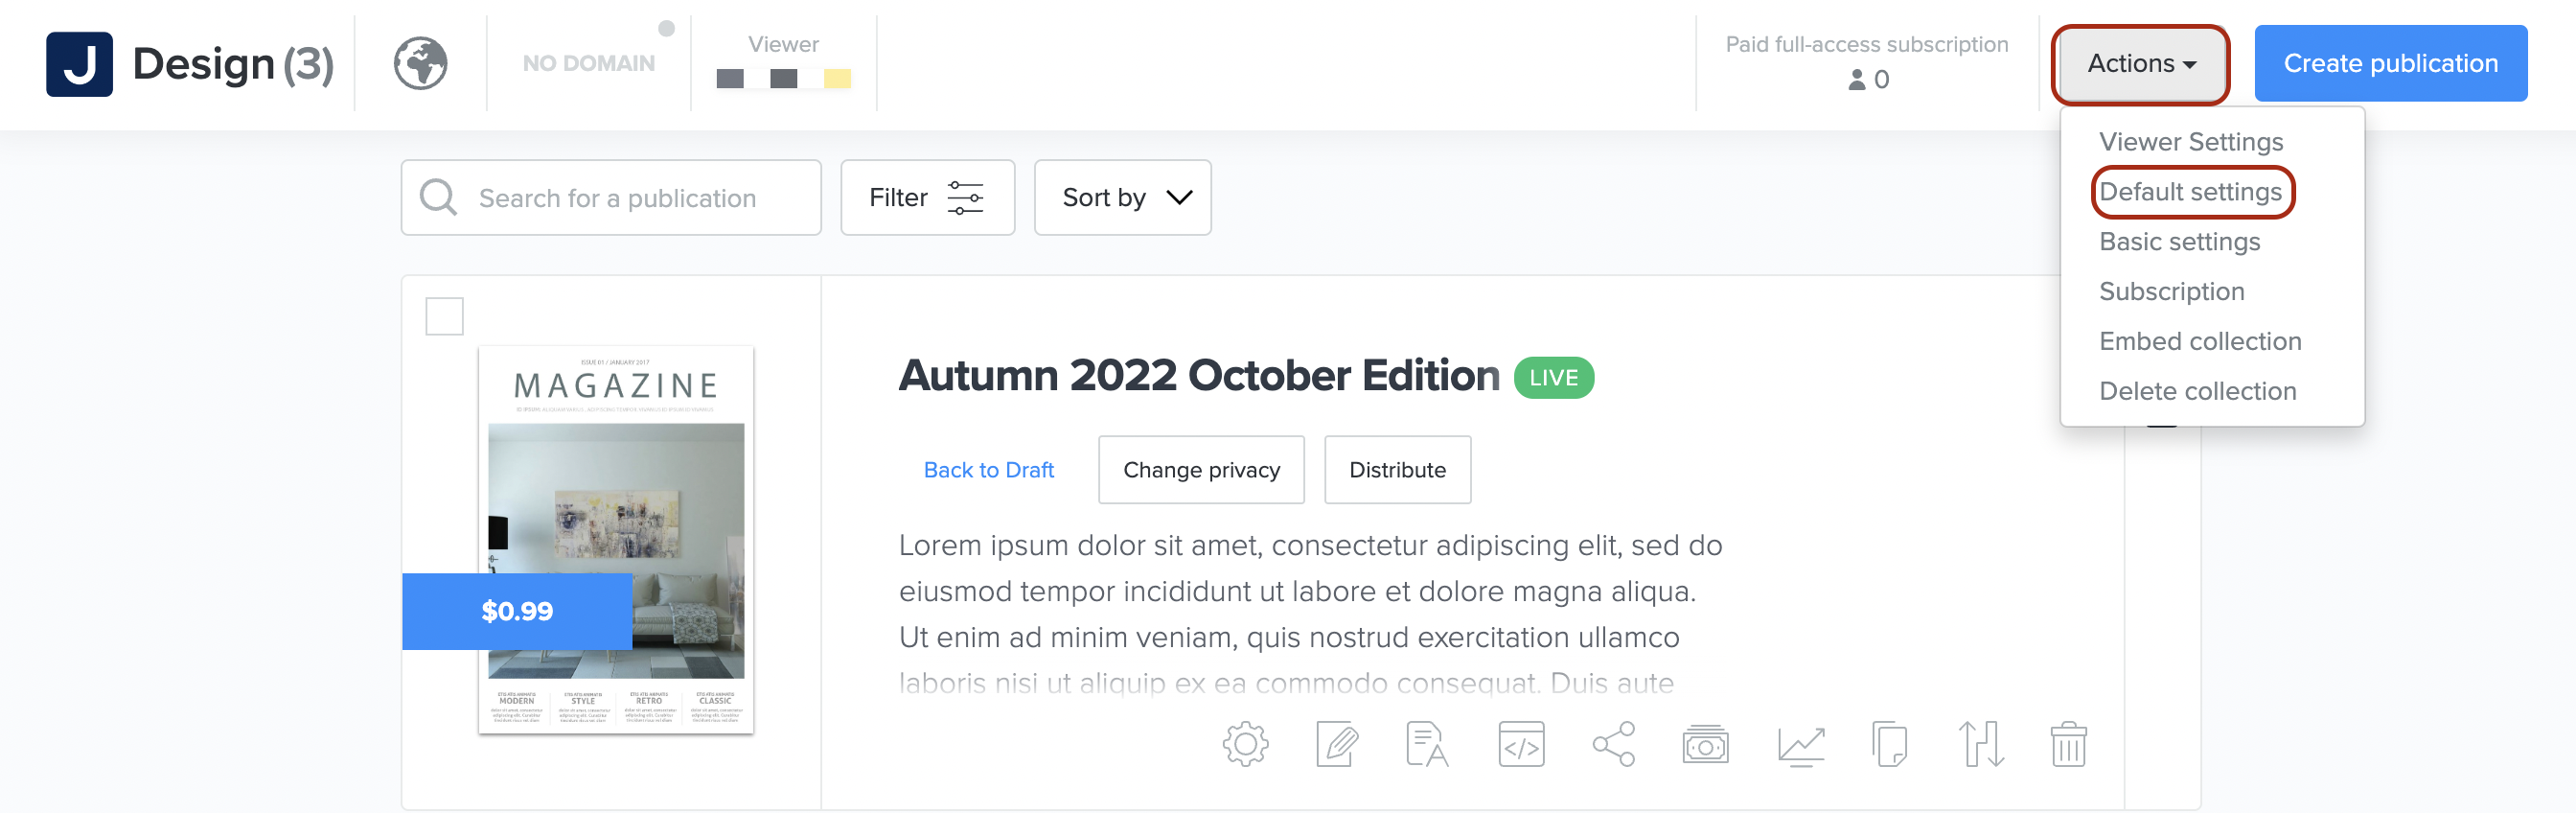This screenshot has width=2576, height=813.
Task: Click the duplicate publication icon
Action: [1889, 744]
